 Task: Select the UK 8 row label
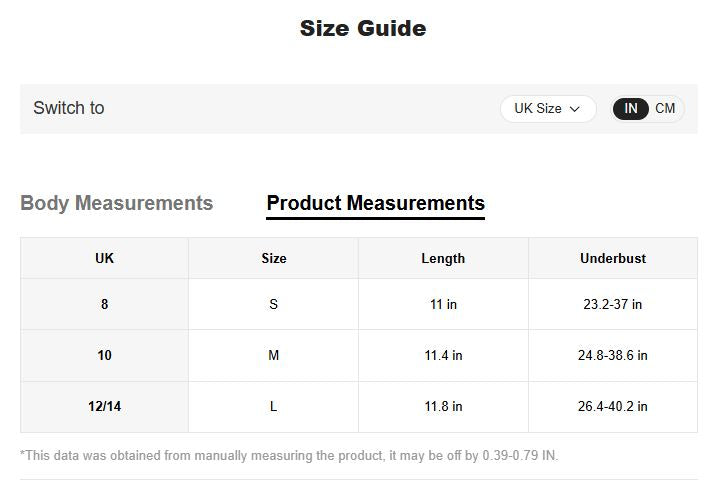[x=104, y=304]
